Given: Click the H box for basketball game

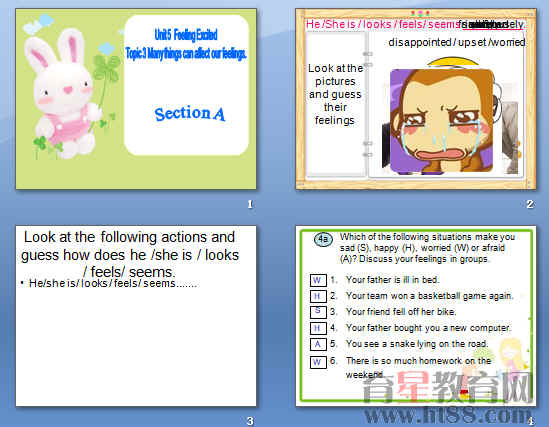Looking at the screenshot, I should [318, 296].
